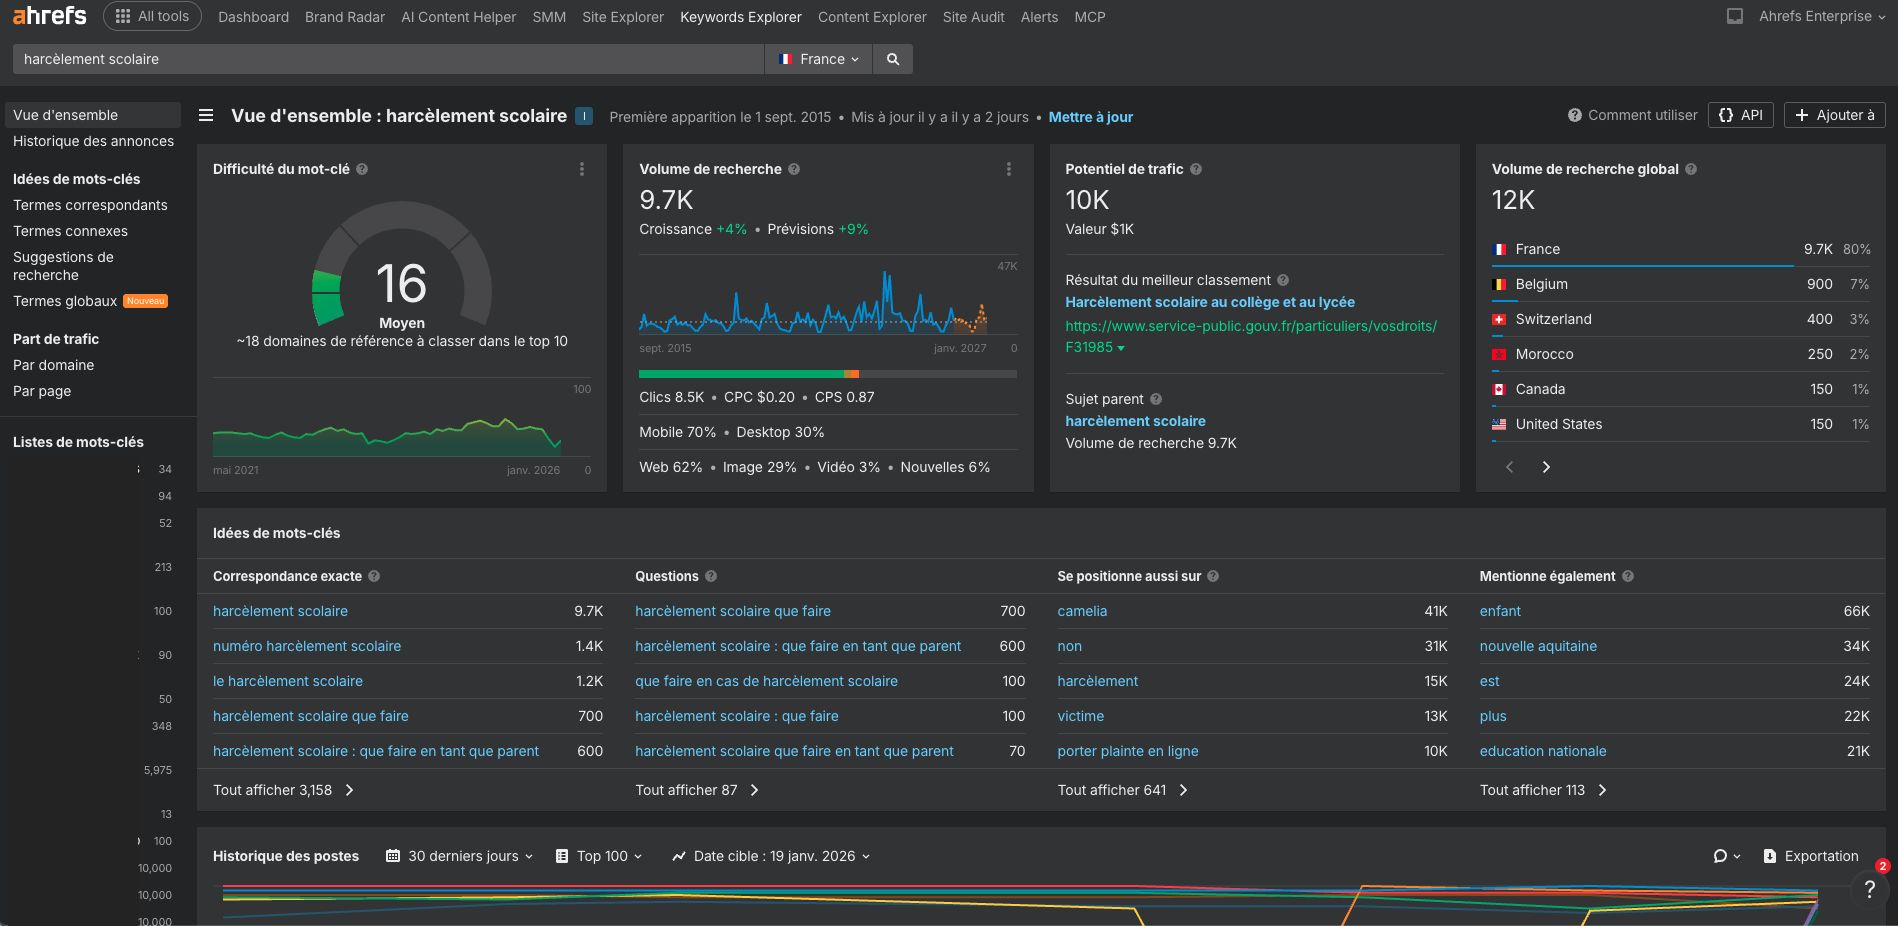Open the kebab menu on Difficulté du mot-clé

pyautogui.click(x=582, y=169)
